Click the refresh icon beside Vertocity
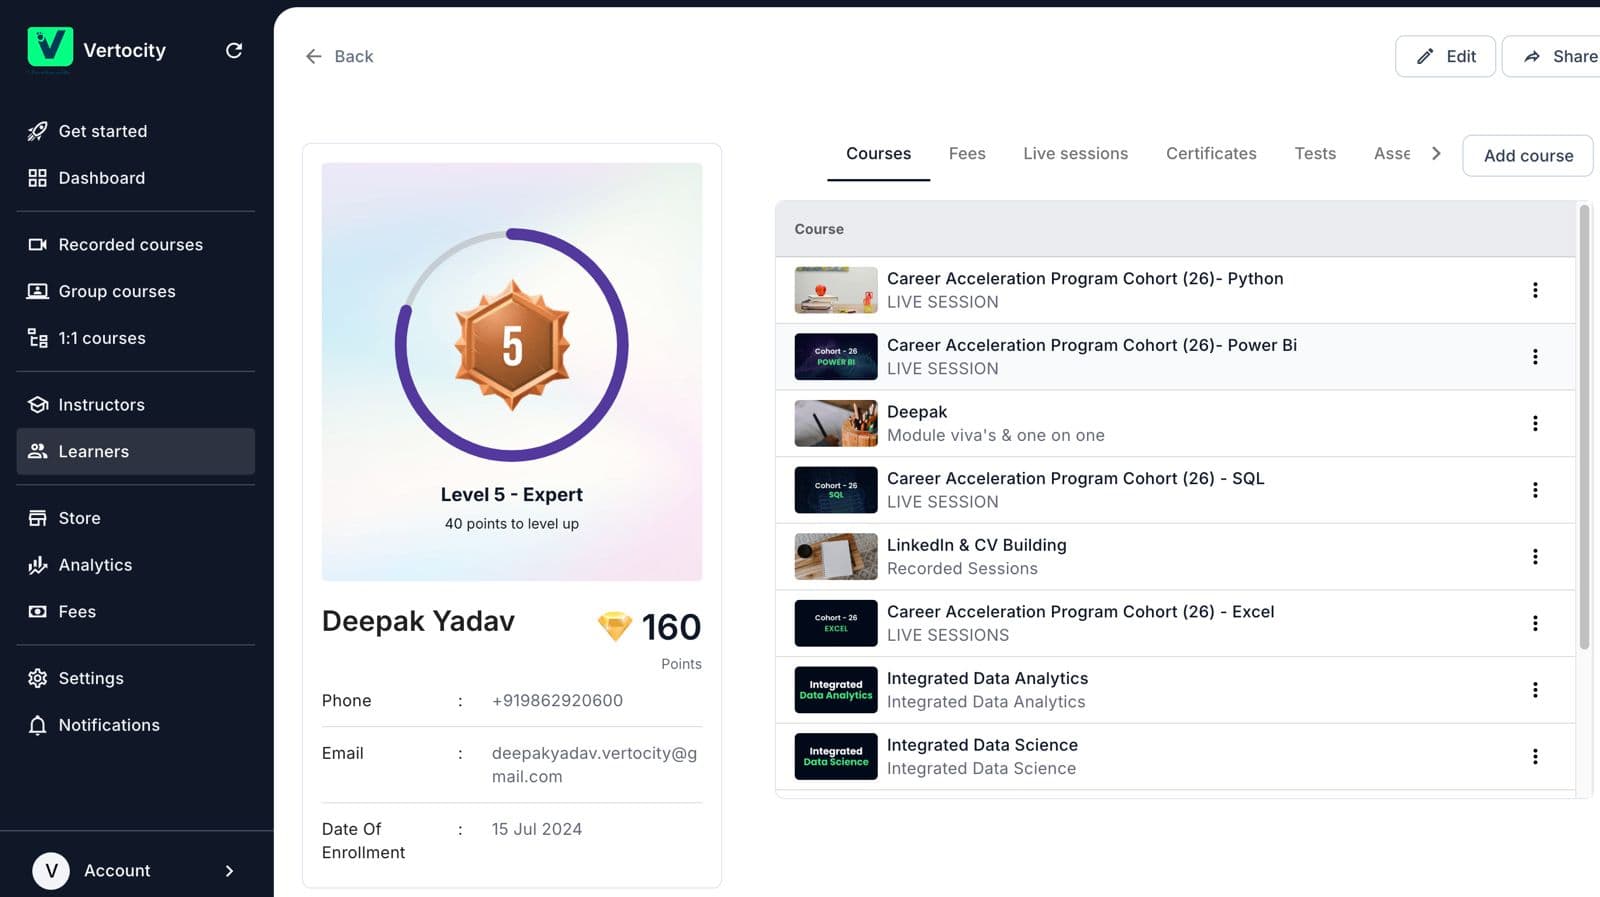The height and width of the screenshot is (897, 1600). point(234,50)
